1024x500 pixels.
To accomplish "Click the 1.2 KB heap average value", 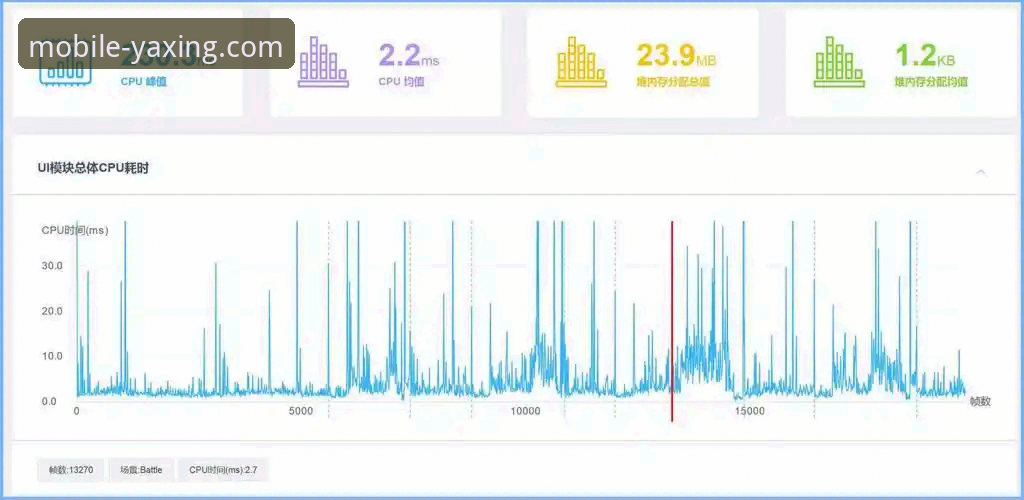I will (924, 56).
